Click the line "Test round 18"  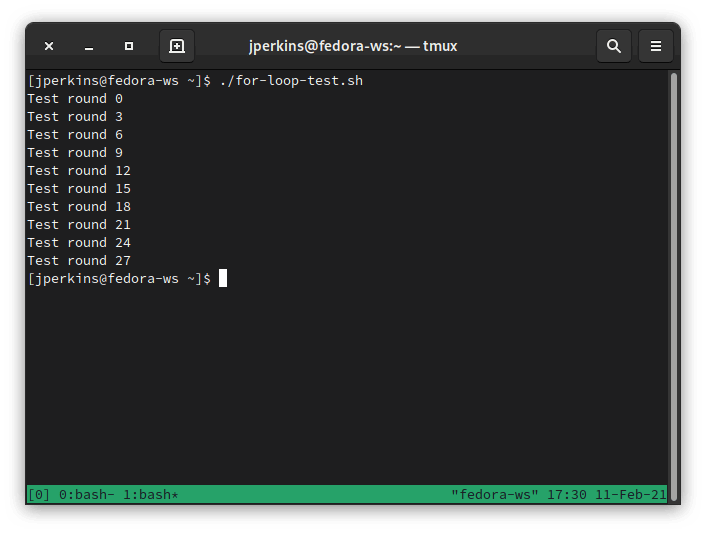tap(79, 207)
